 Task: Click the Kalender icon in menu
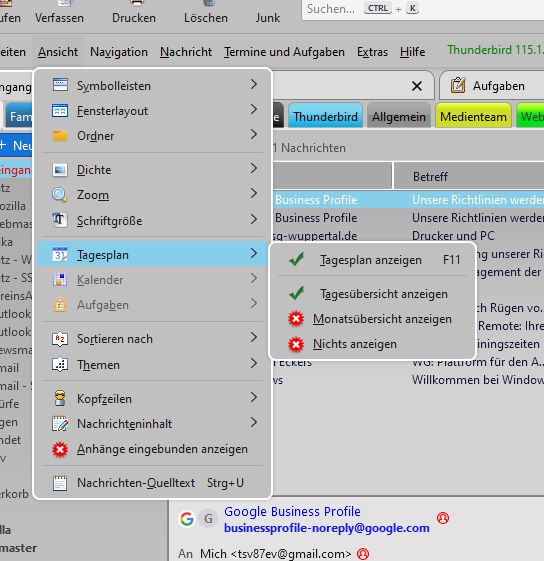60,279
